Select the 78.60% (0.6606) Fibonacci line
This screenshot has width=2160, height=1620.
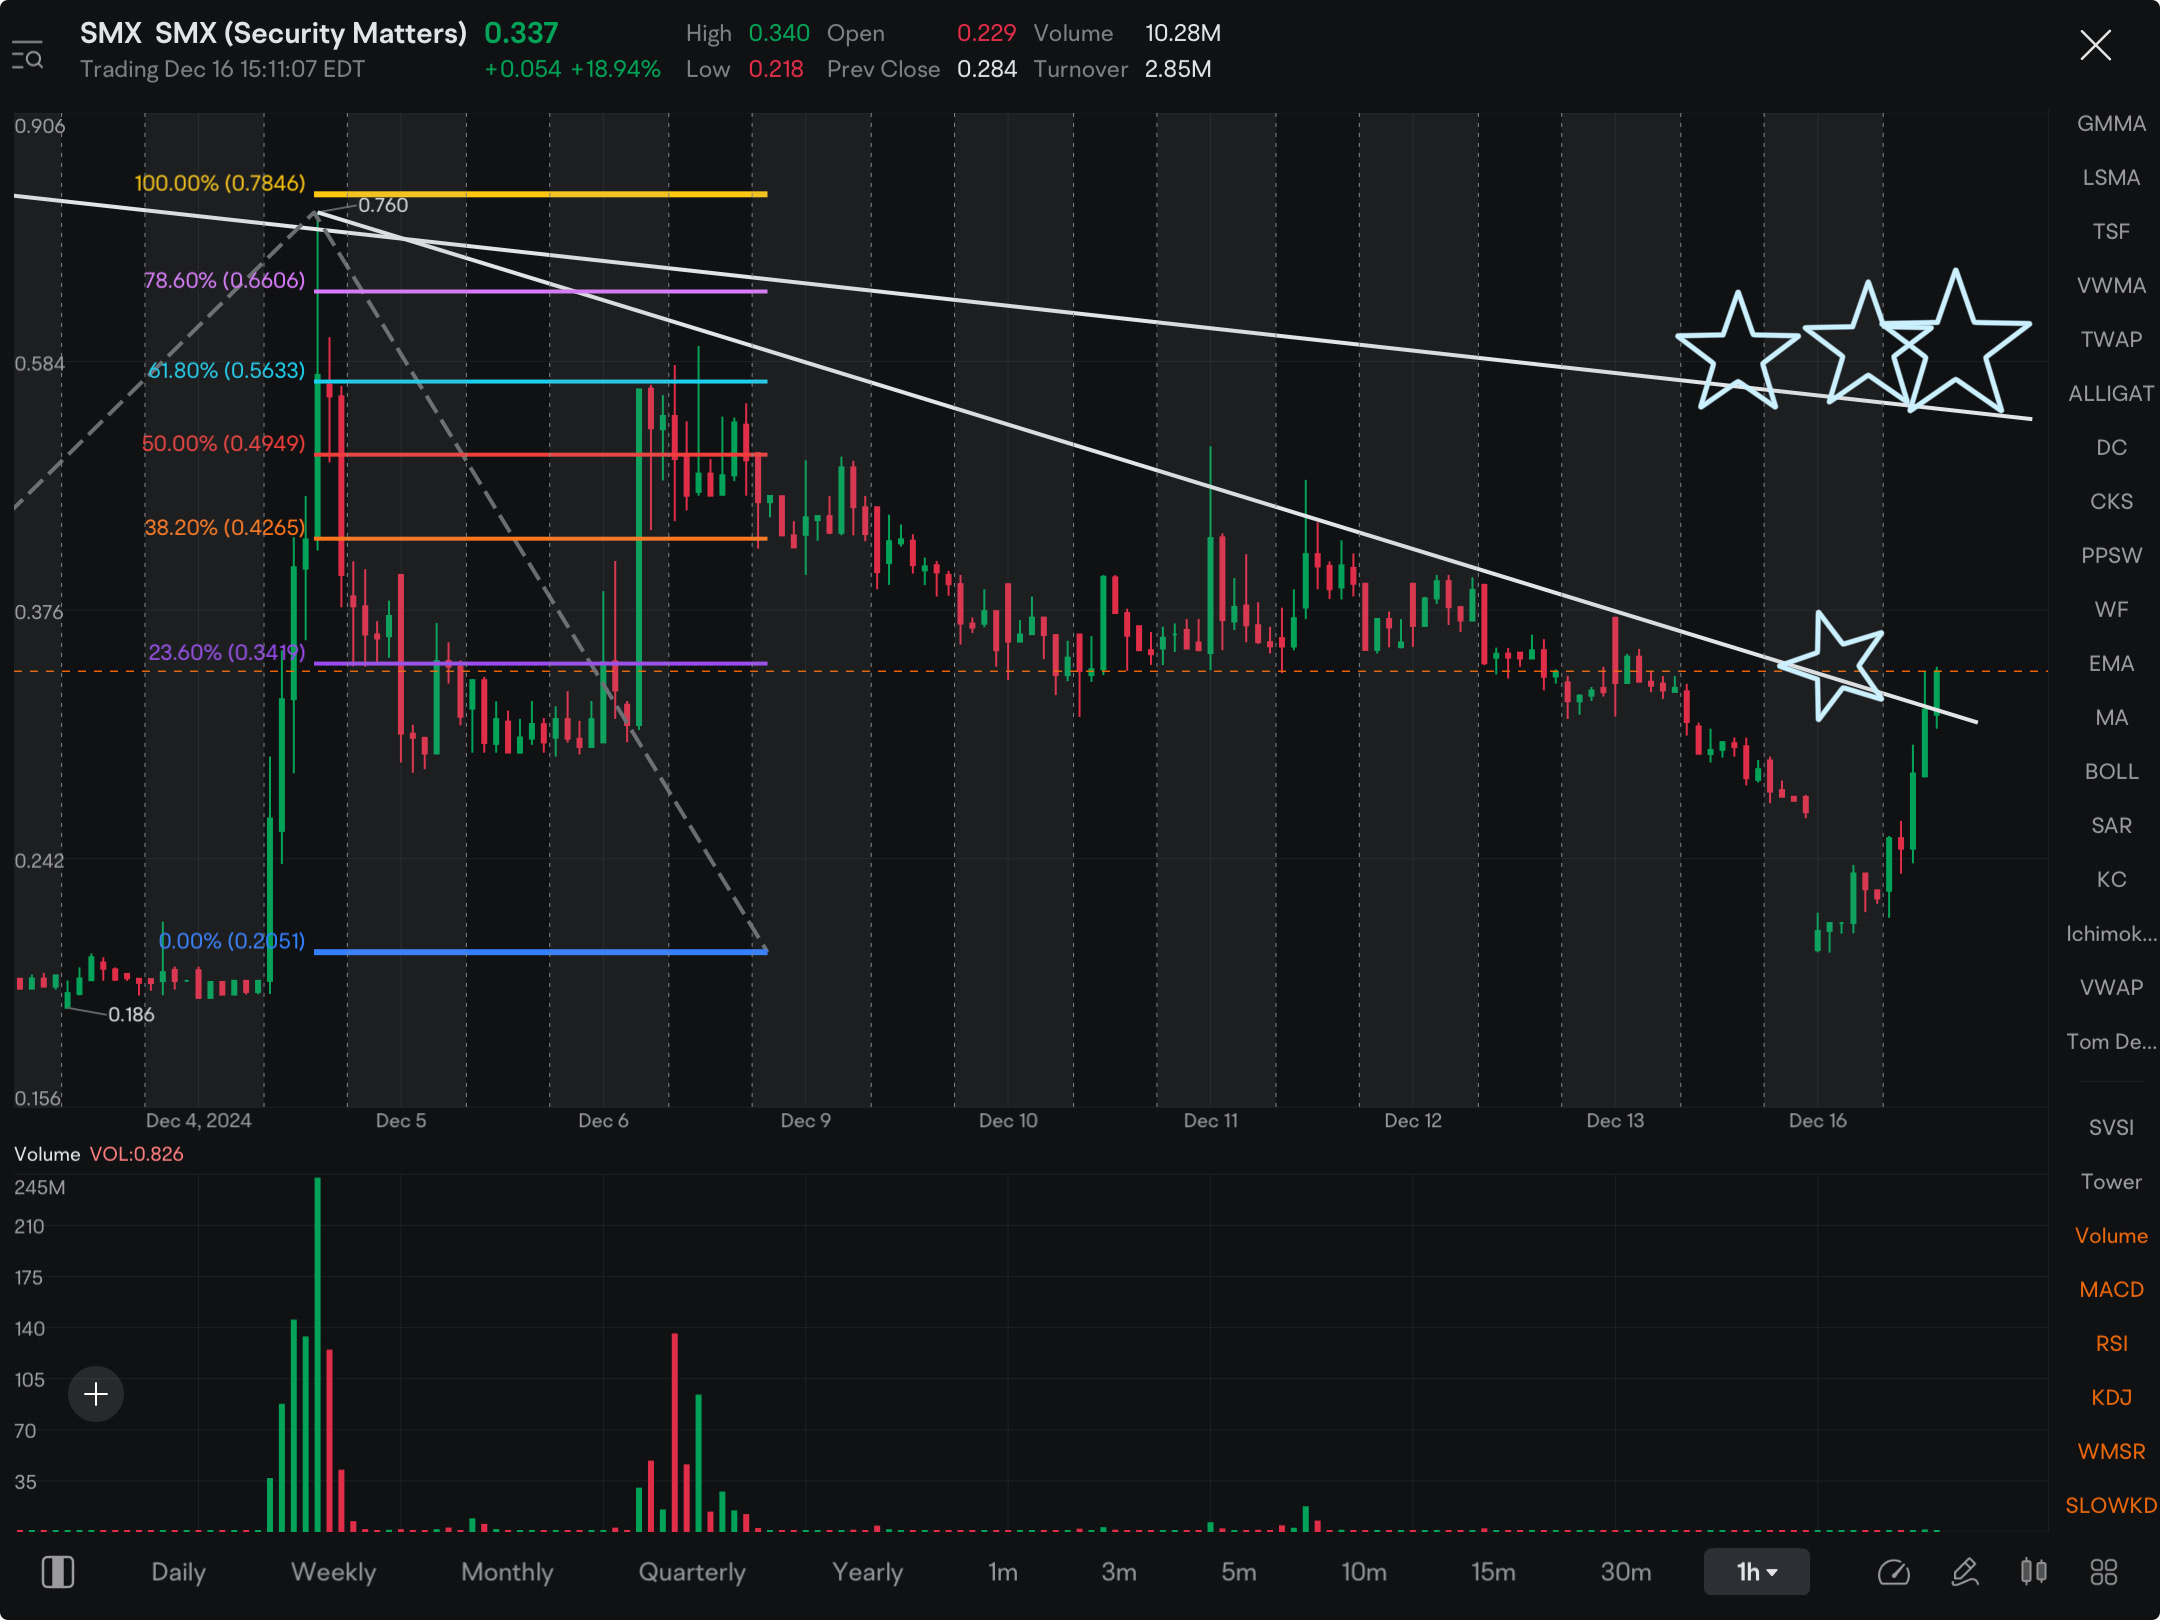pyautogui.click(x=541, y=291)
